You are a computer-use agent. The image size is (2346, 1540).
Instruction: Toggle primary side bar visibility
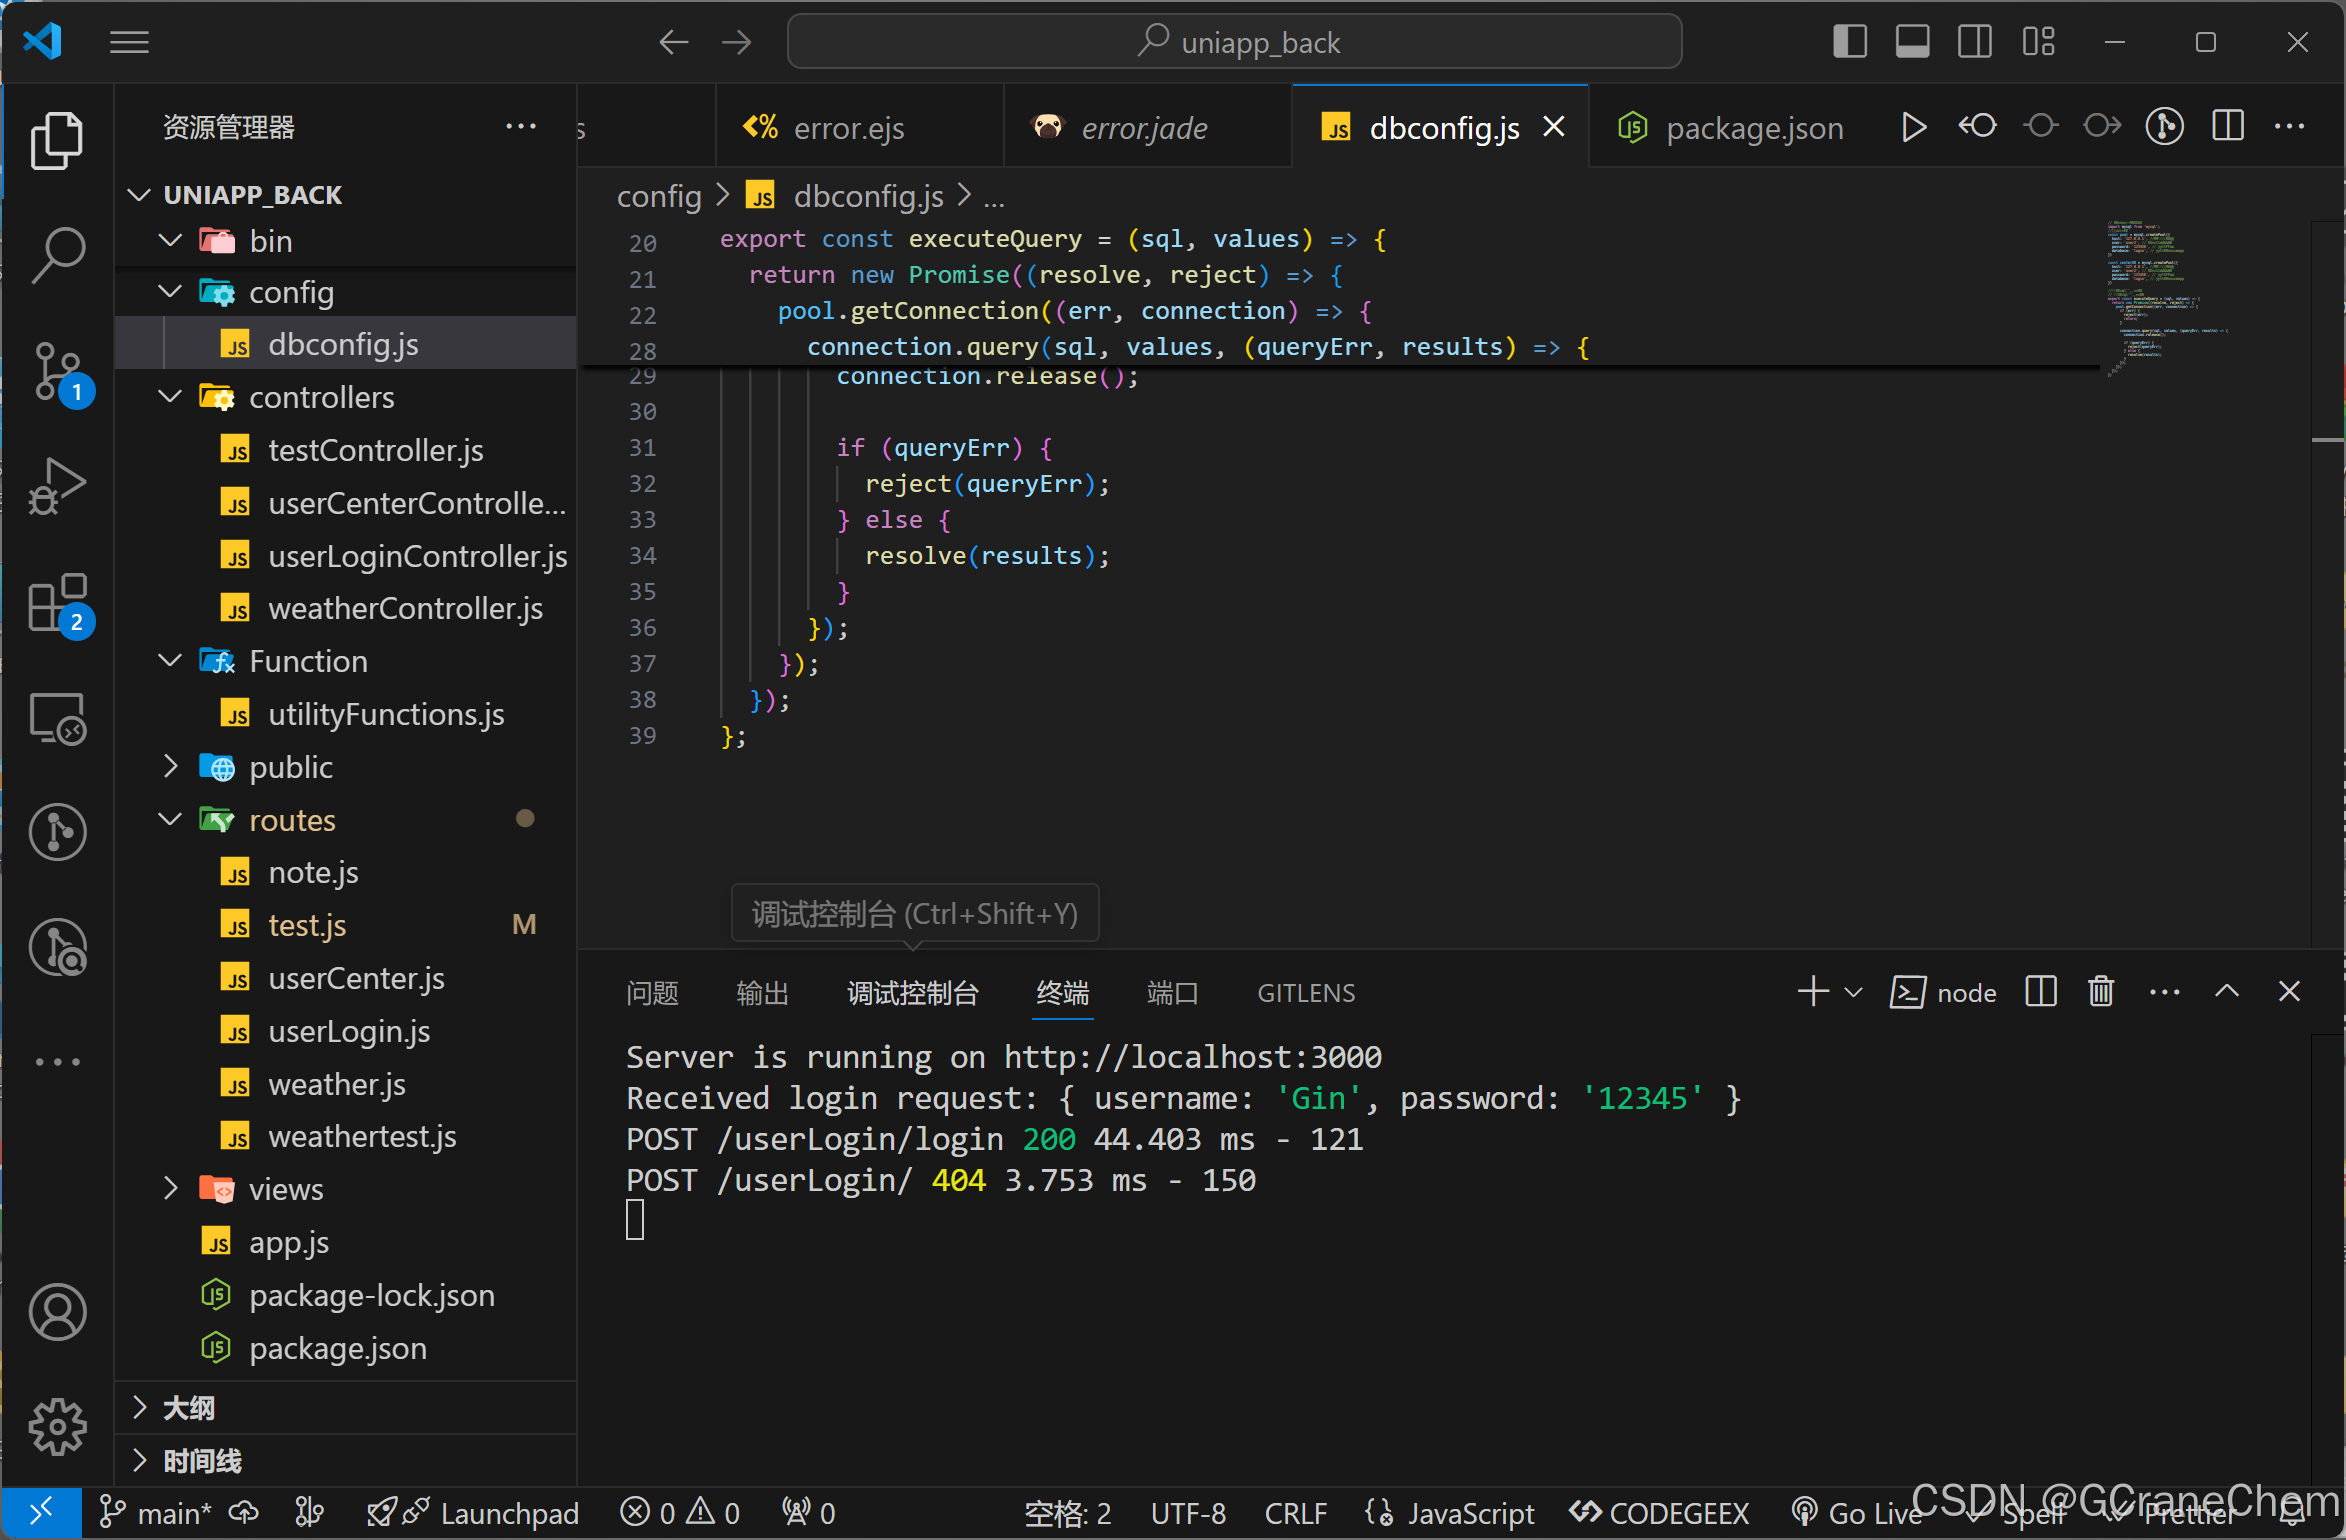coord(1849,42)
